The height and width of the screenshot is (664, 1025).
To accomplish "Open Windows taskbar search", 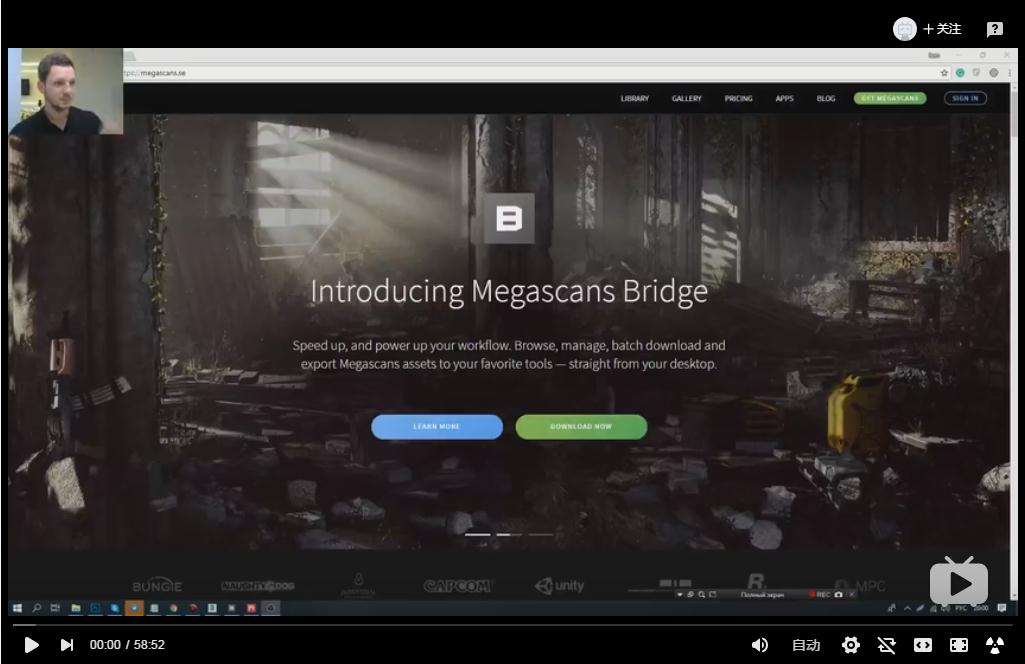I will tap(37, 608).
